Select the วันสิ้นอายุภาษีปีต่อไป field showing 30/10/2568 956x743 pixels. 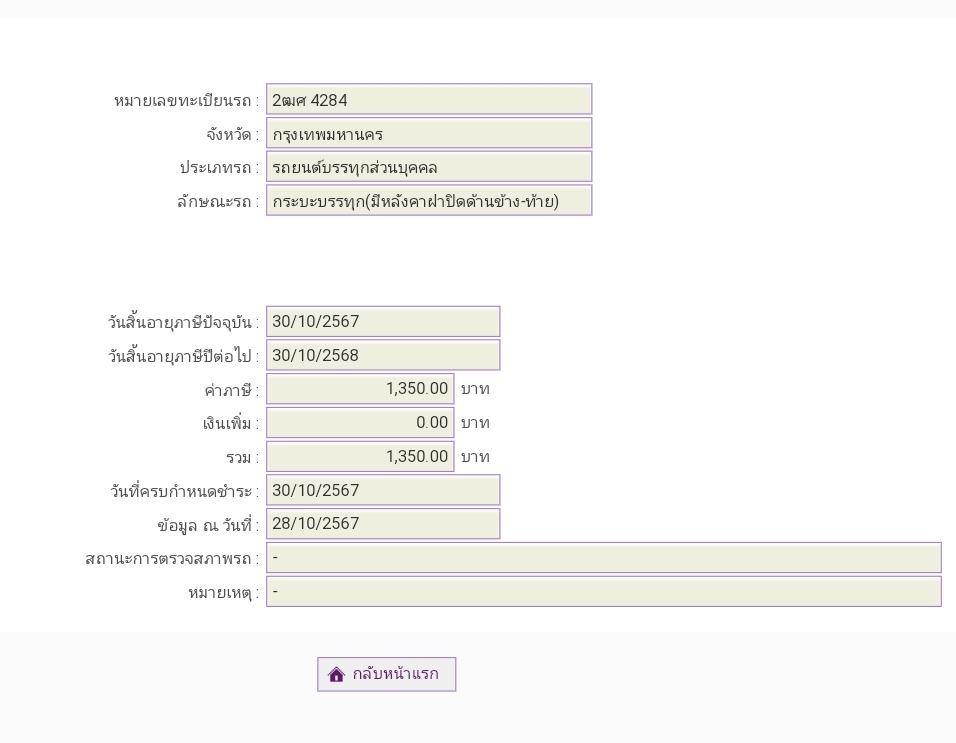382,356
